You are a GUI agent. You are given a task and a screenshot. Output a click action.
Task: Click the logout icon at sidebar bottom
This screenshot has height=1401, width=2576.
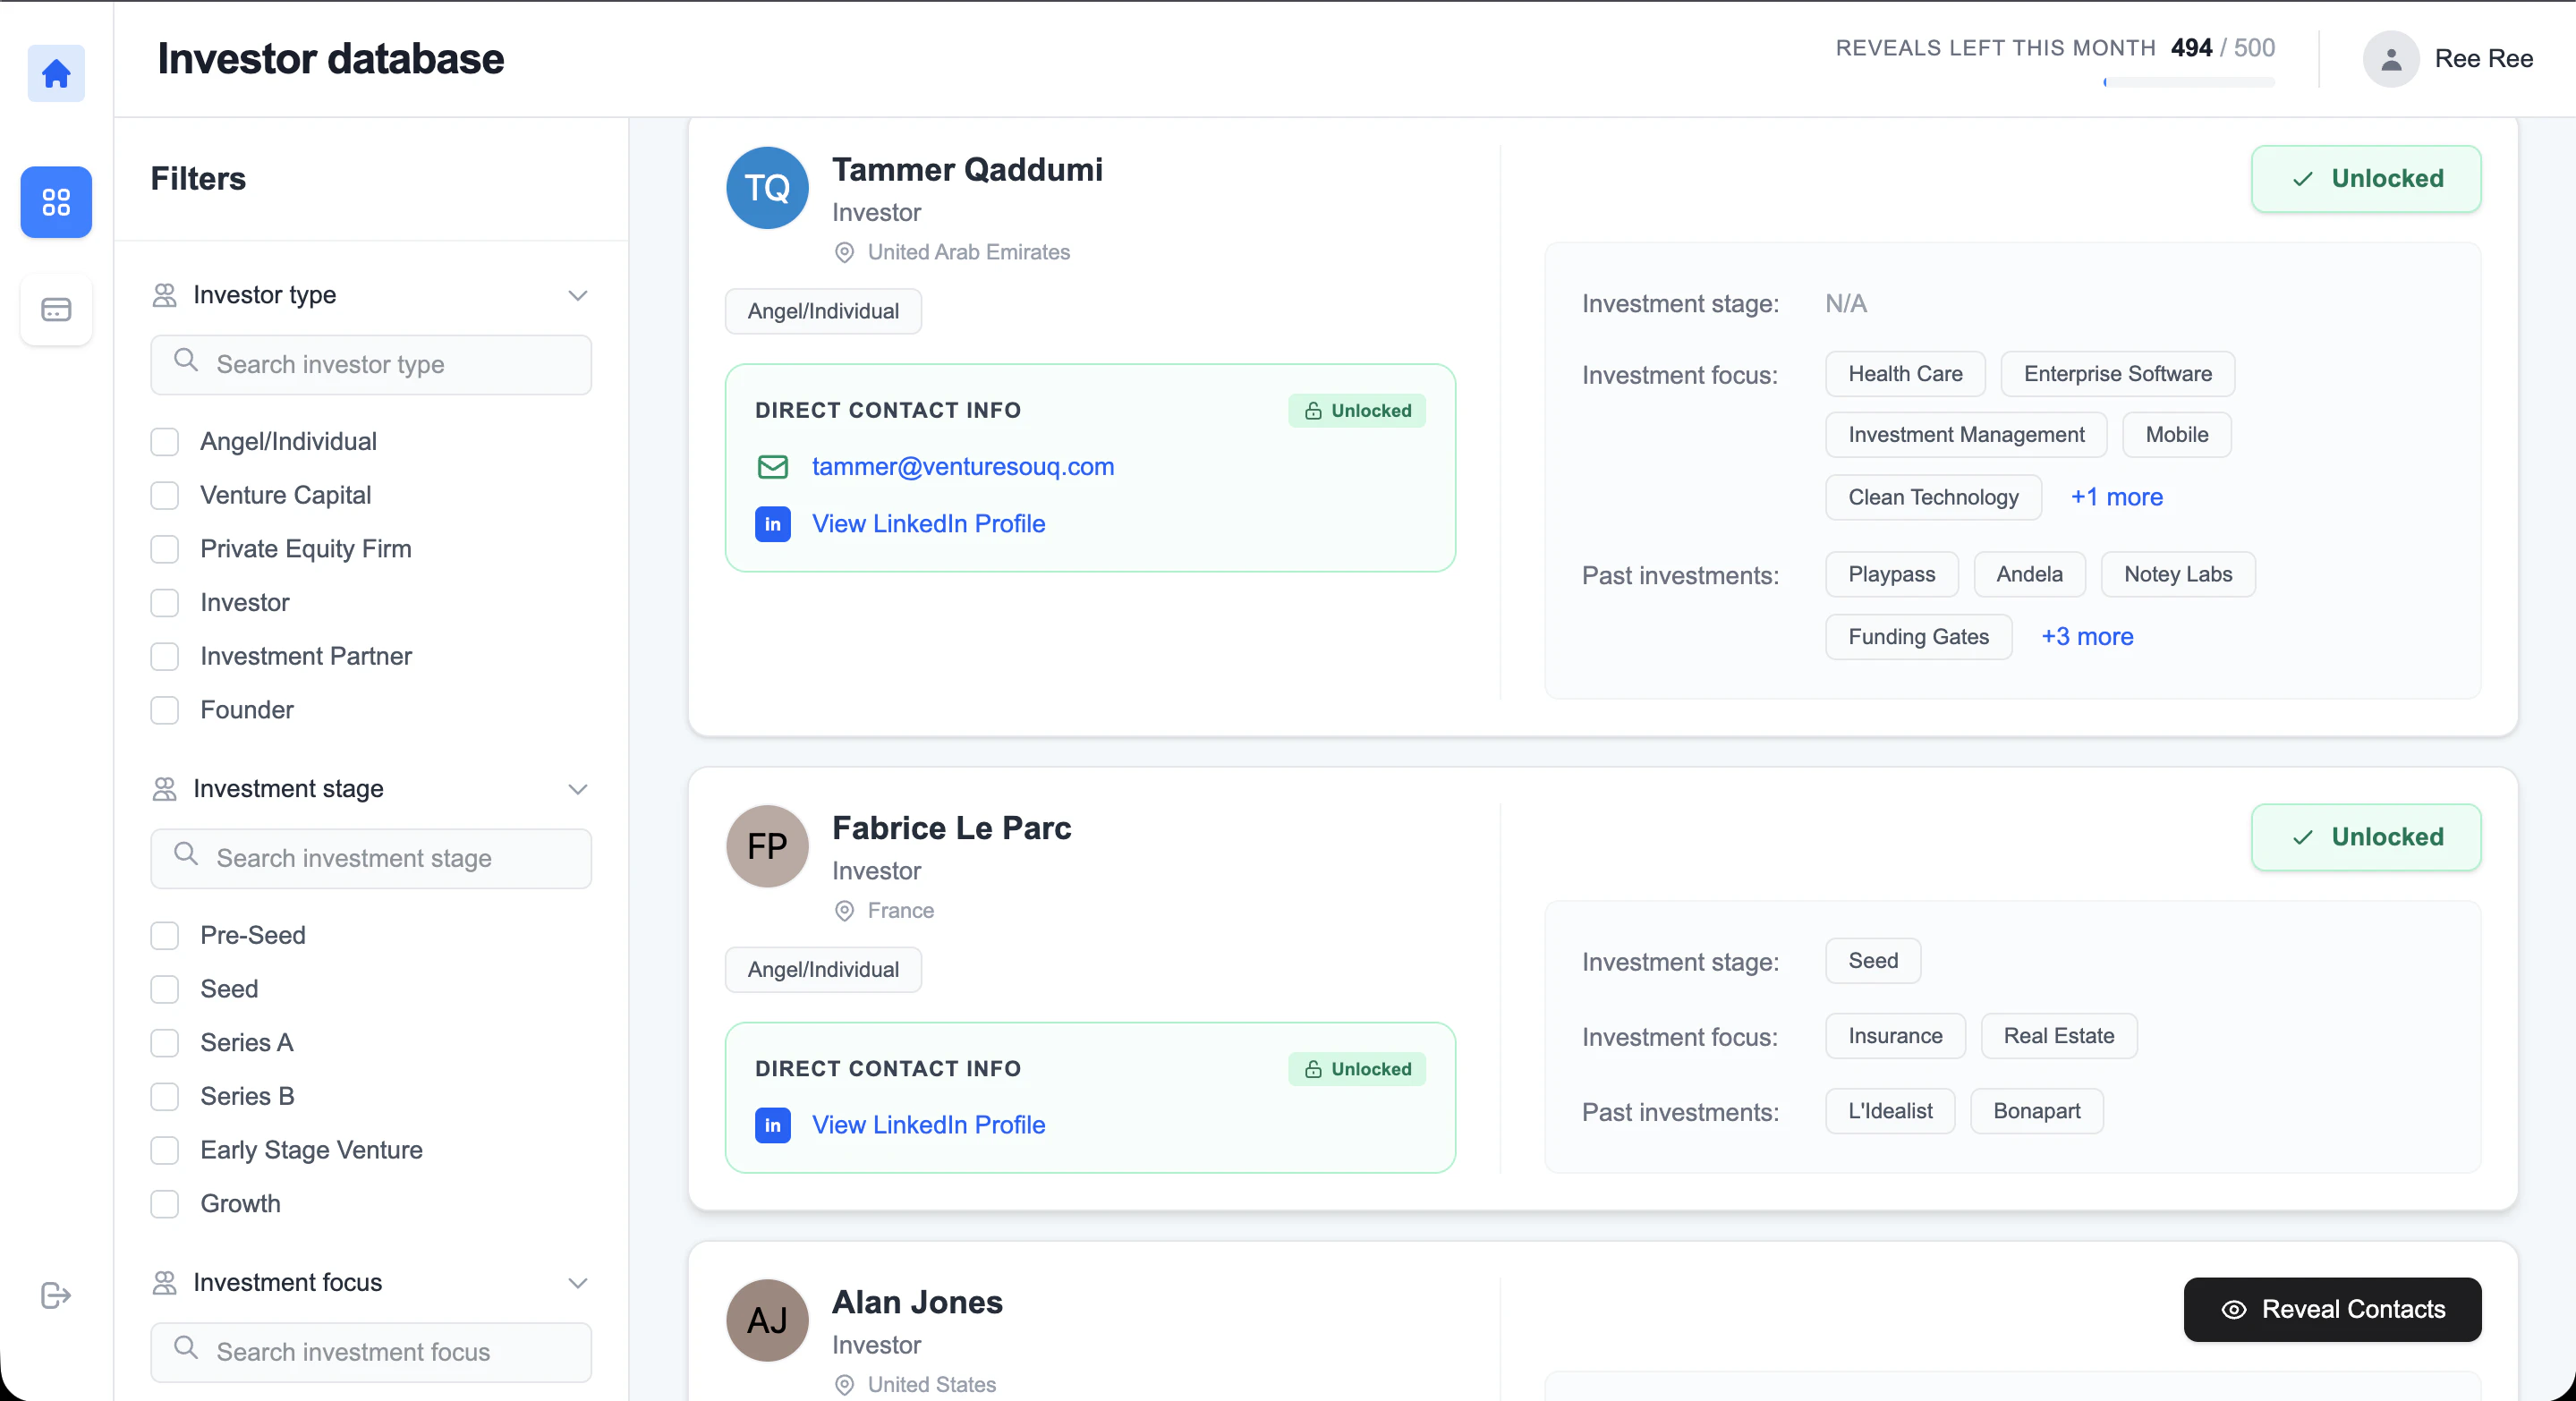point(56,1295)
